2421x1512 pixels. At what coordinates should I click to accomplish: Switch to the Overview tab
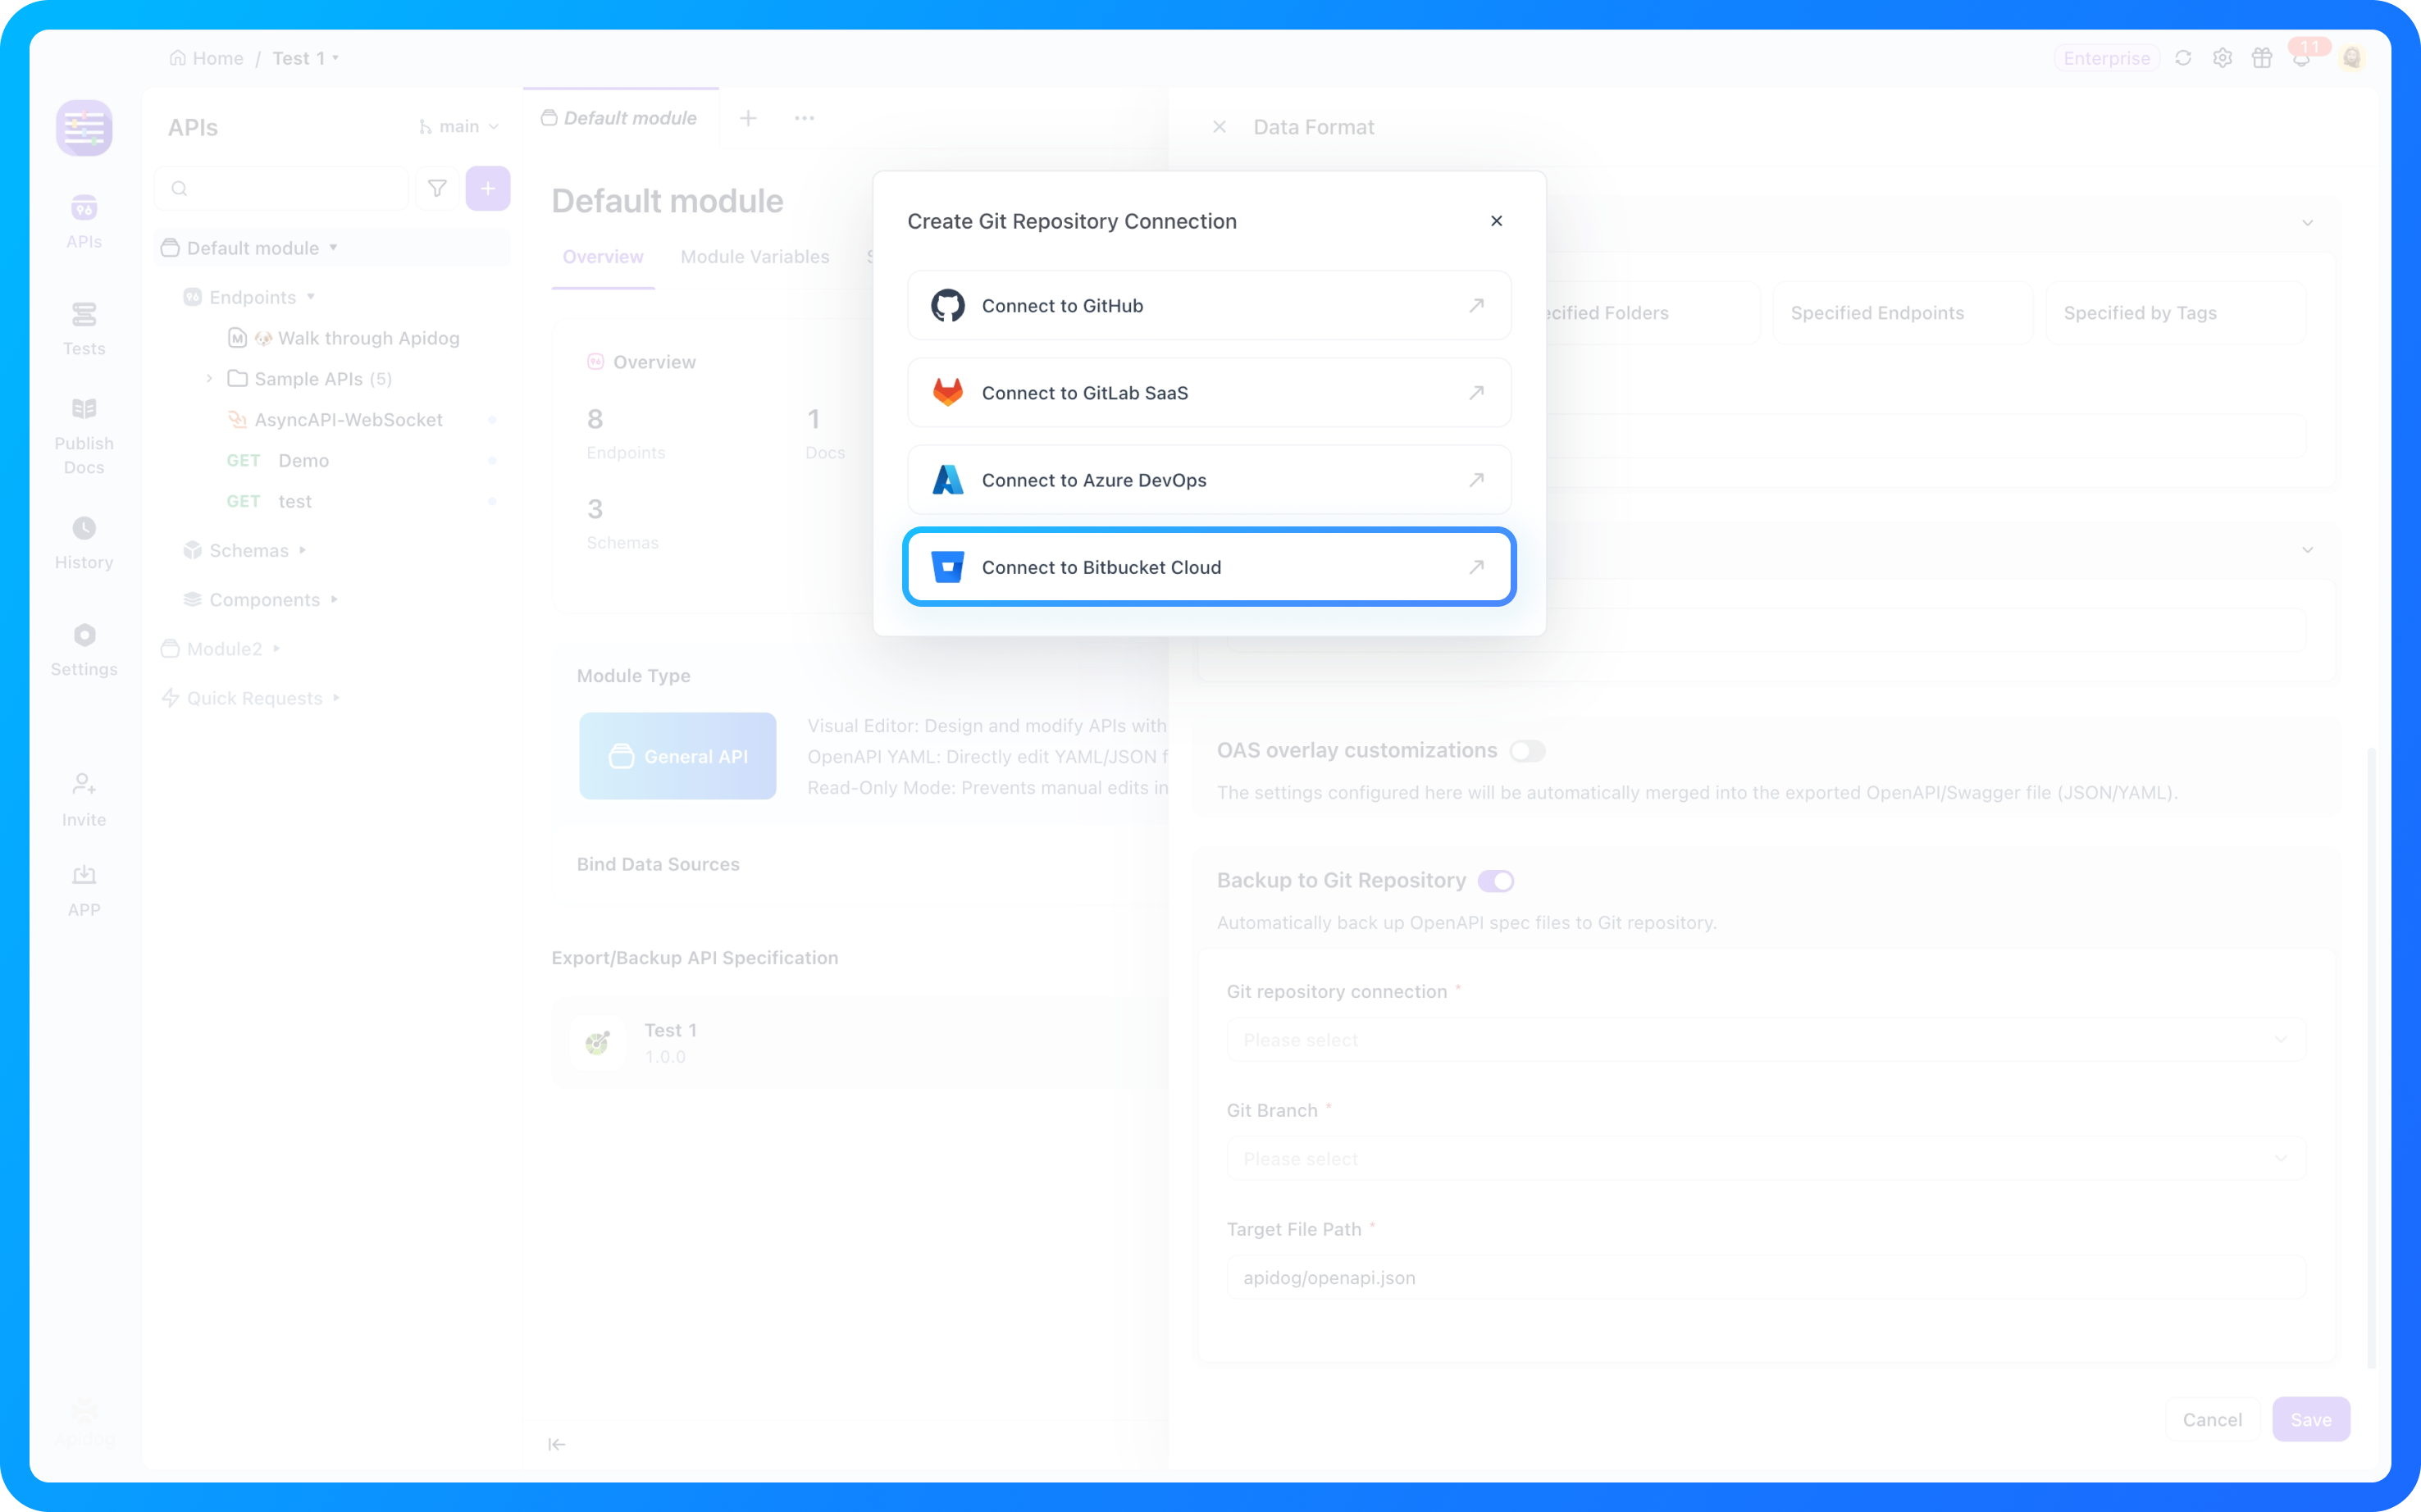pyautogui.click(x=603, y=257)
